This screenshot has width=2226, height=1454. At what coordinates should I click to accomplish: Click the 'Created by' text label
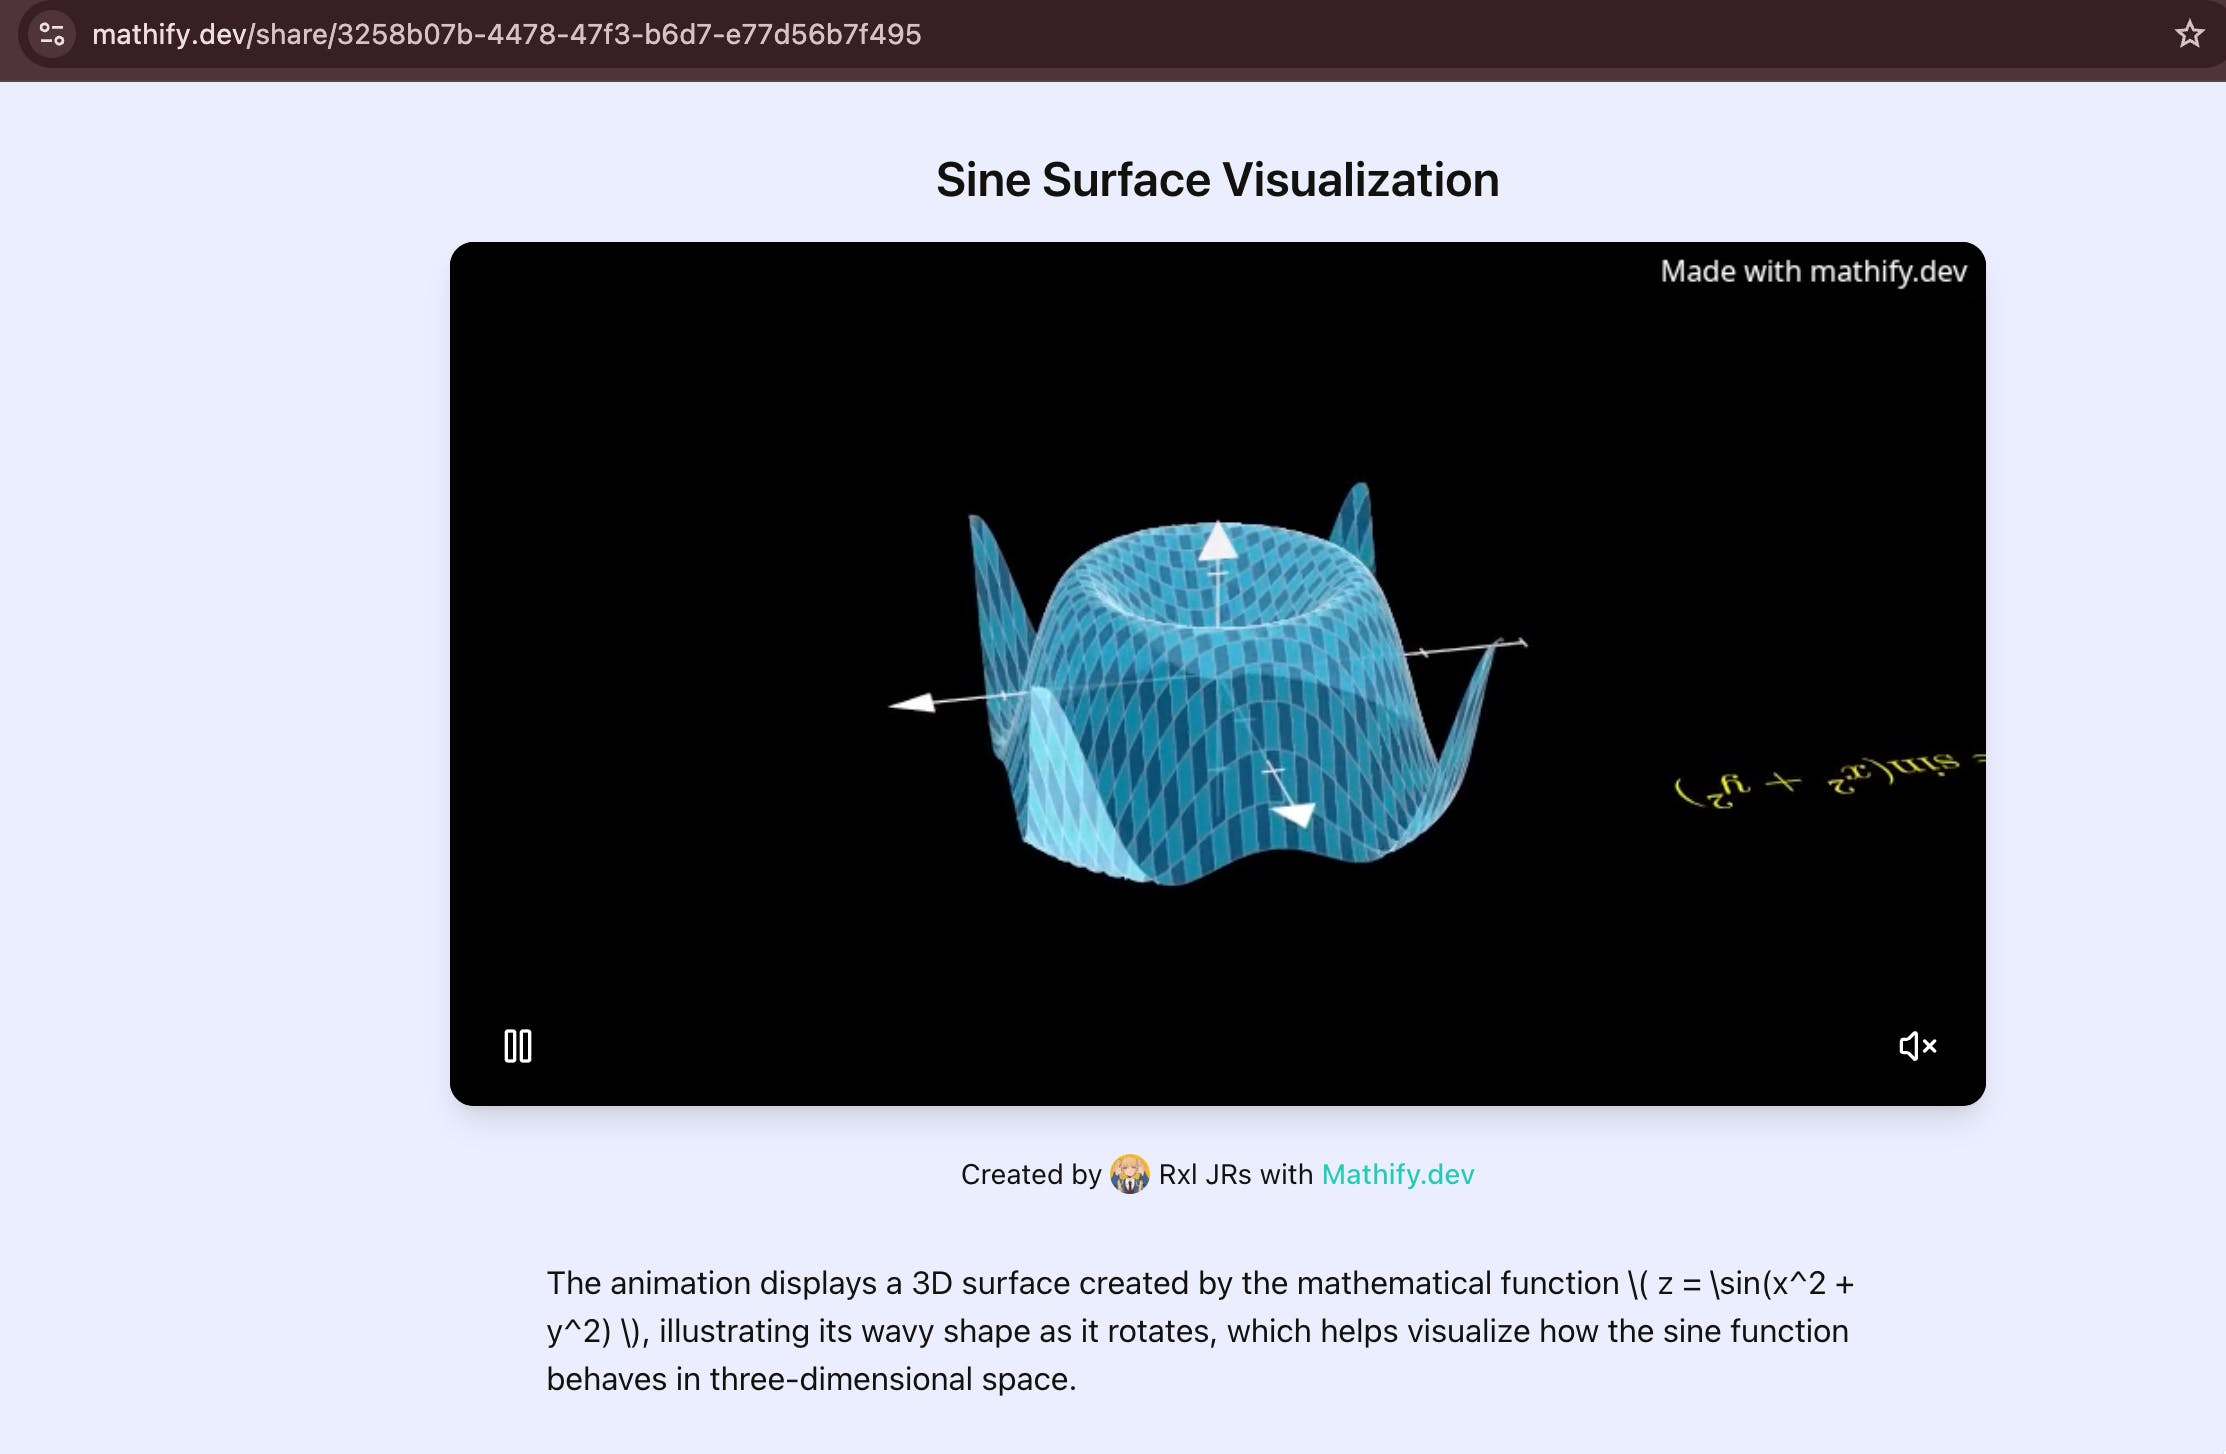(x=1030, y=1174)
